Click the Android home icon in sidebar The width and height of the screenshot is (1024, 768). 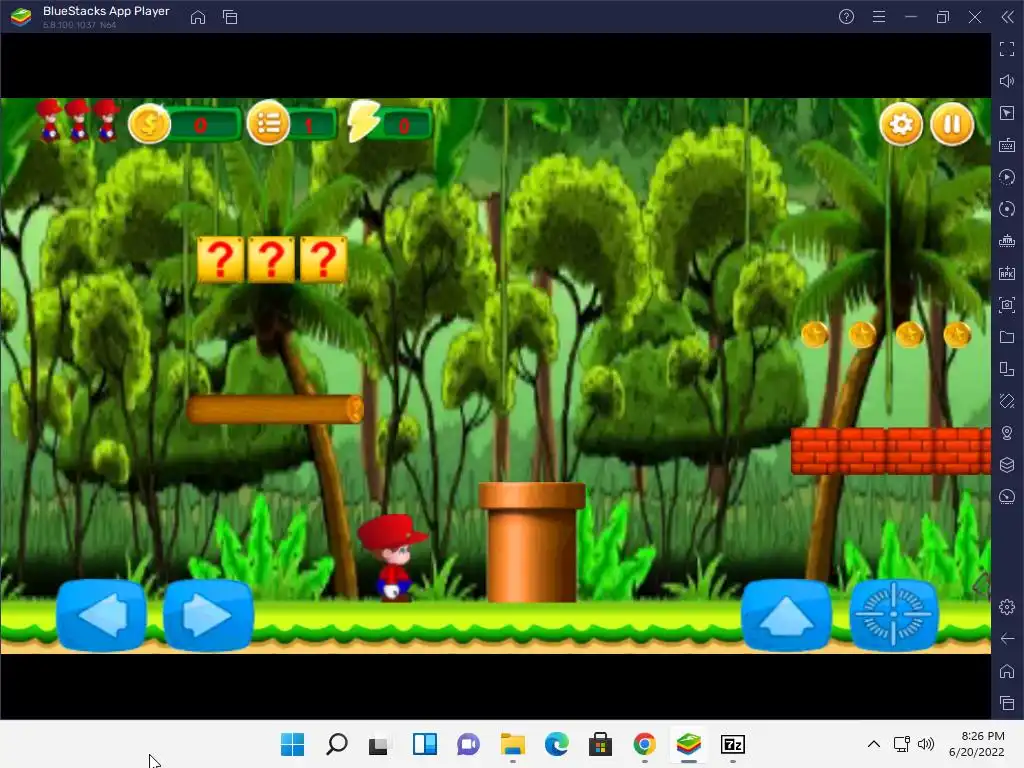click(x=1007, y=671)
